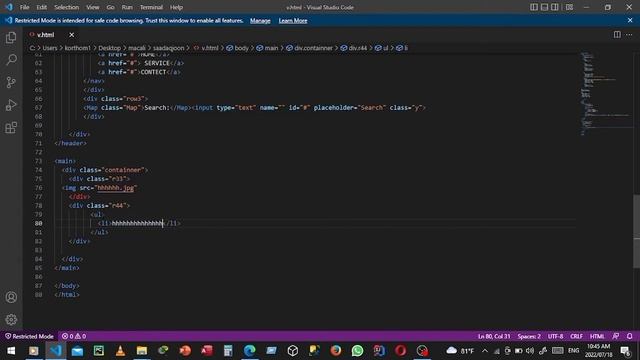Open the Search view in activity bar

(x=11, y=60)
